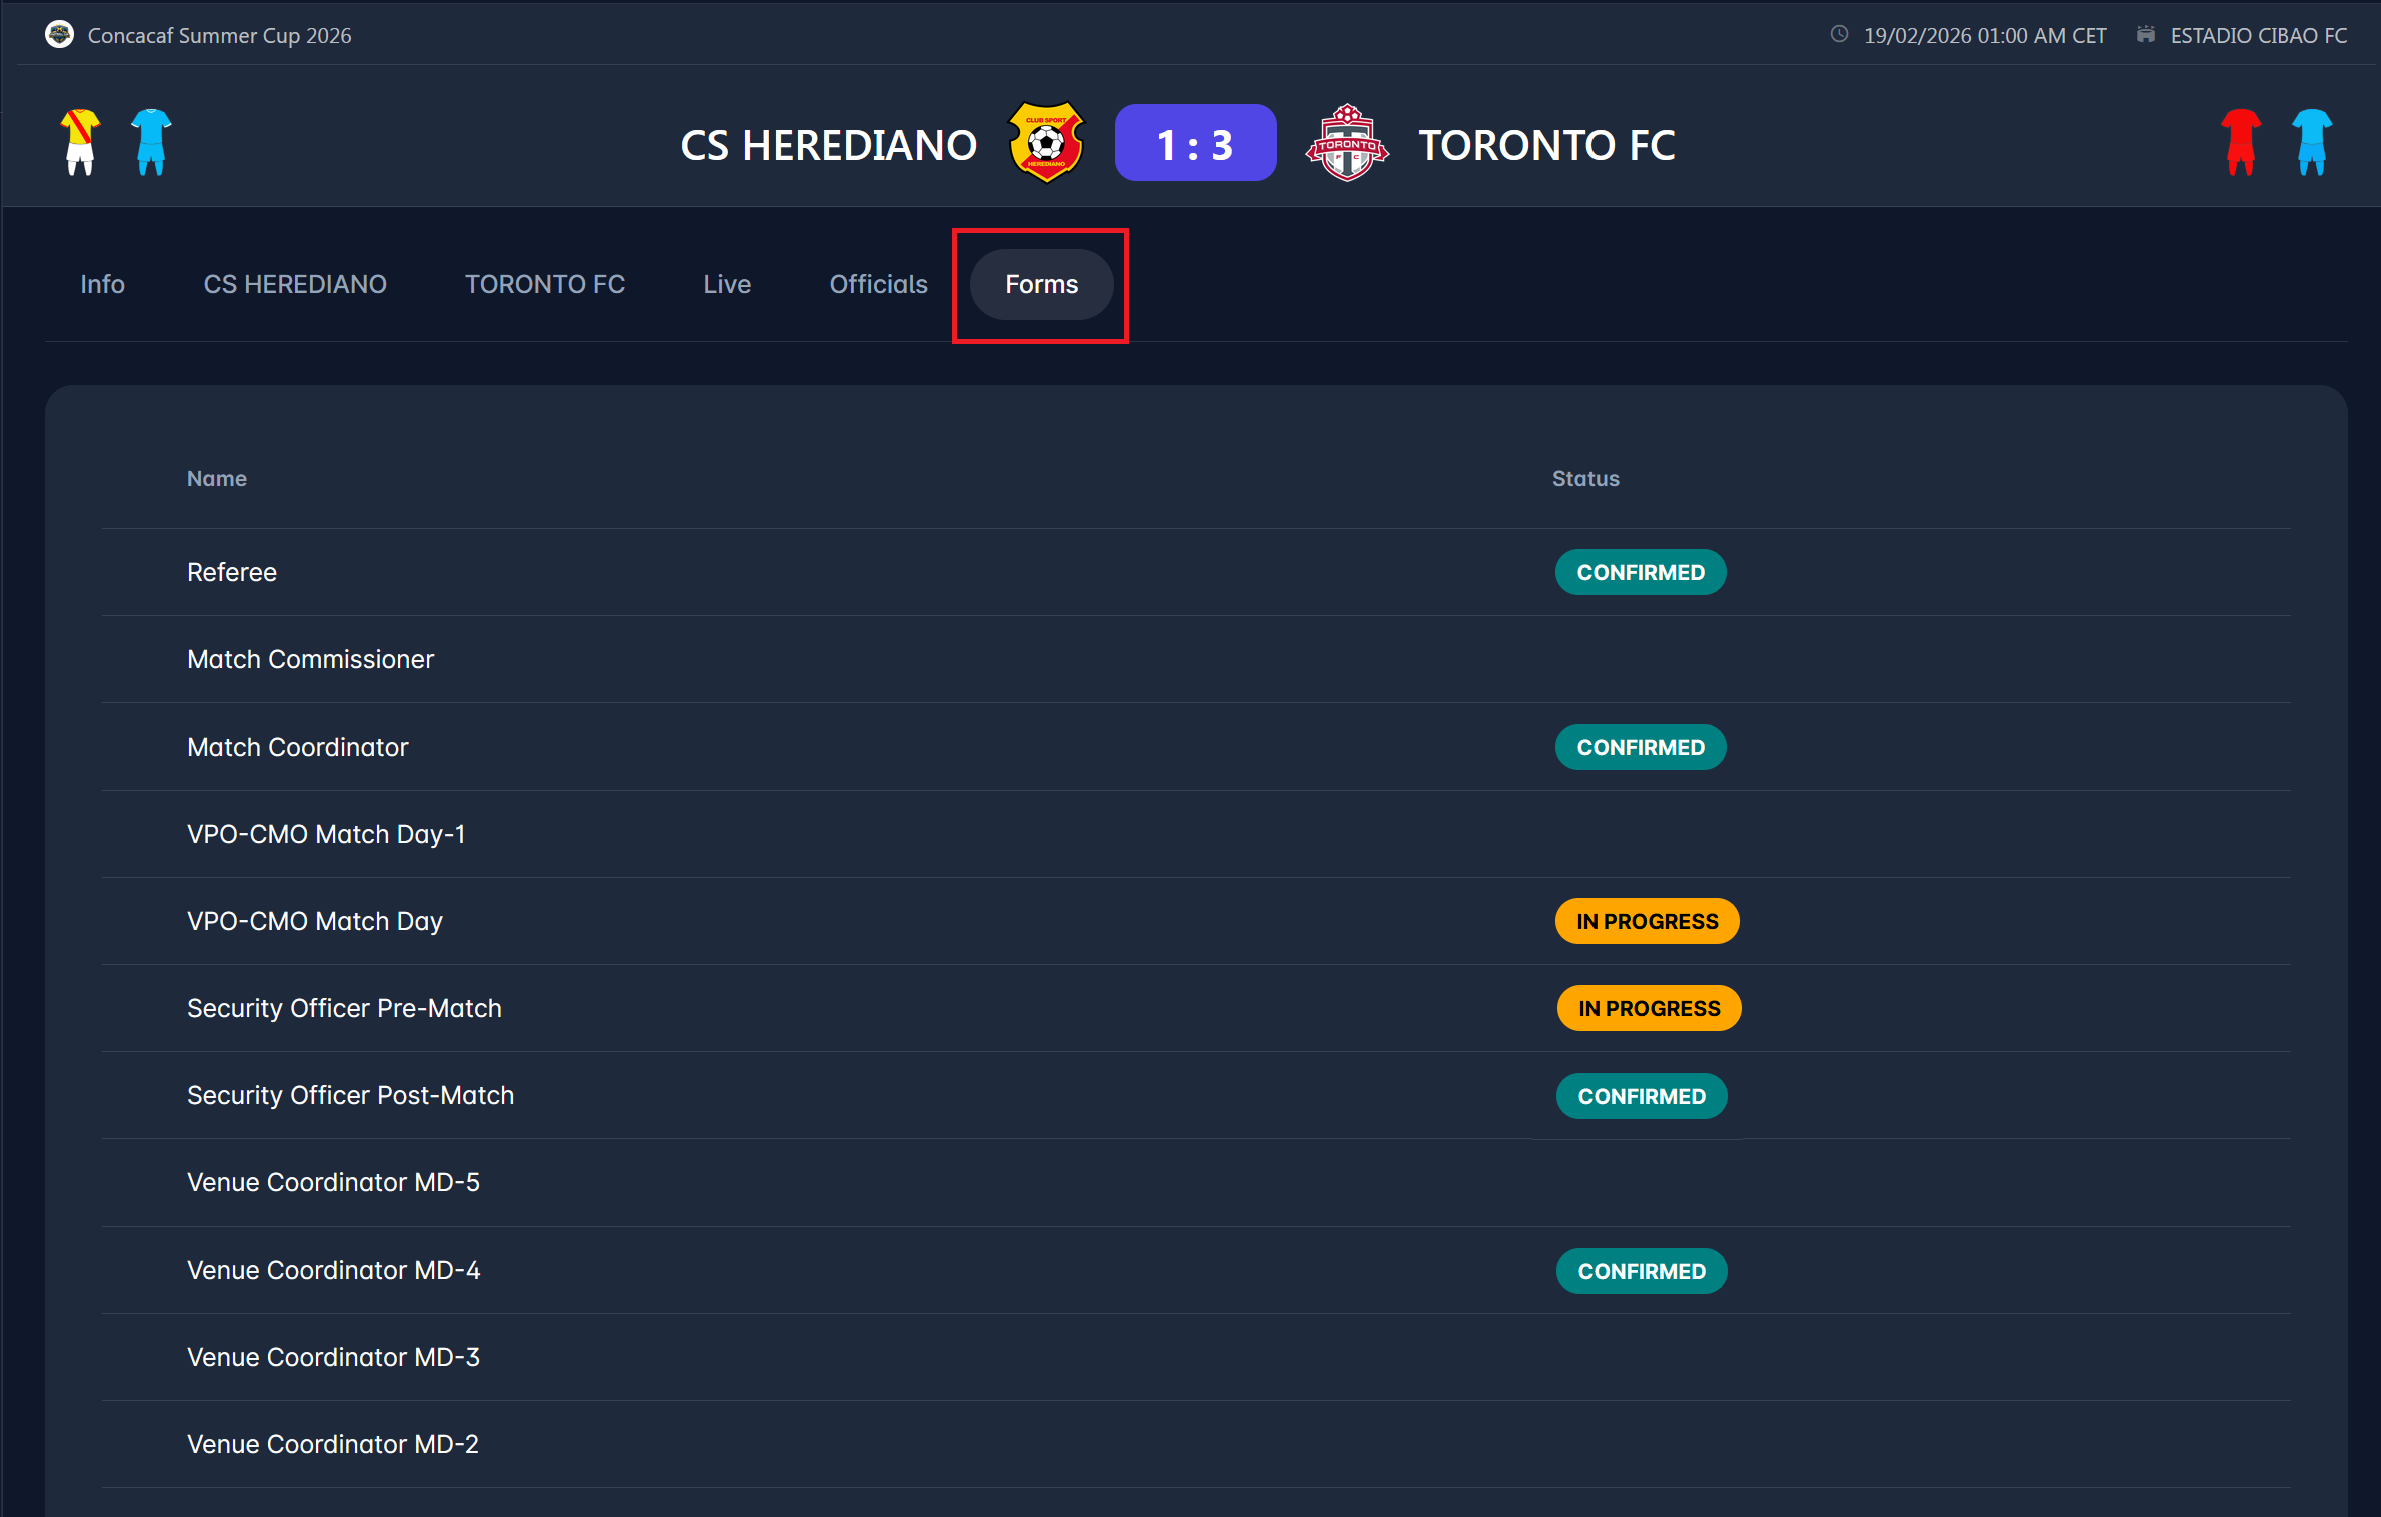
Task: Select Herediano's yellow home kit icon
Action: (x=80, y=142)
